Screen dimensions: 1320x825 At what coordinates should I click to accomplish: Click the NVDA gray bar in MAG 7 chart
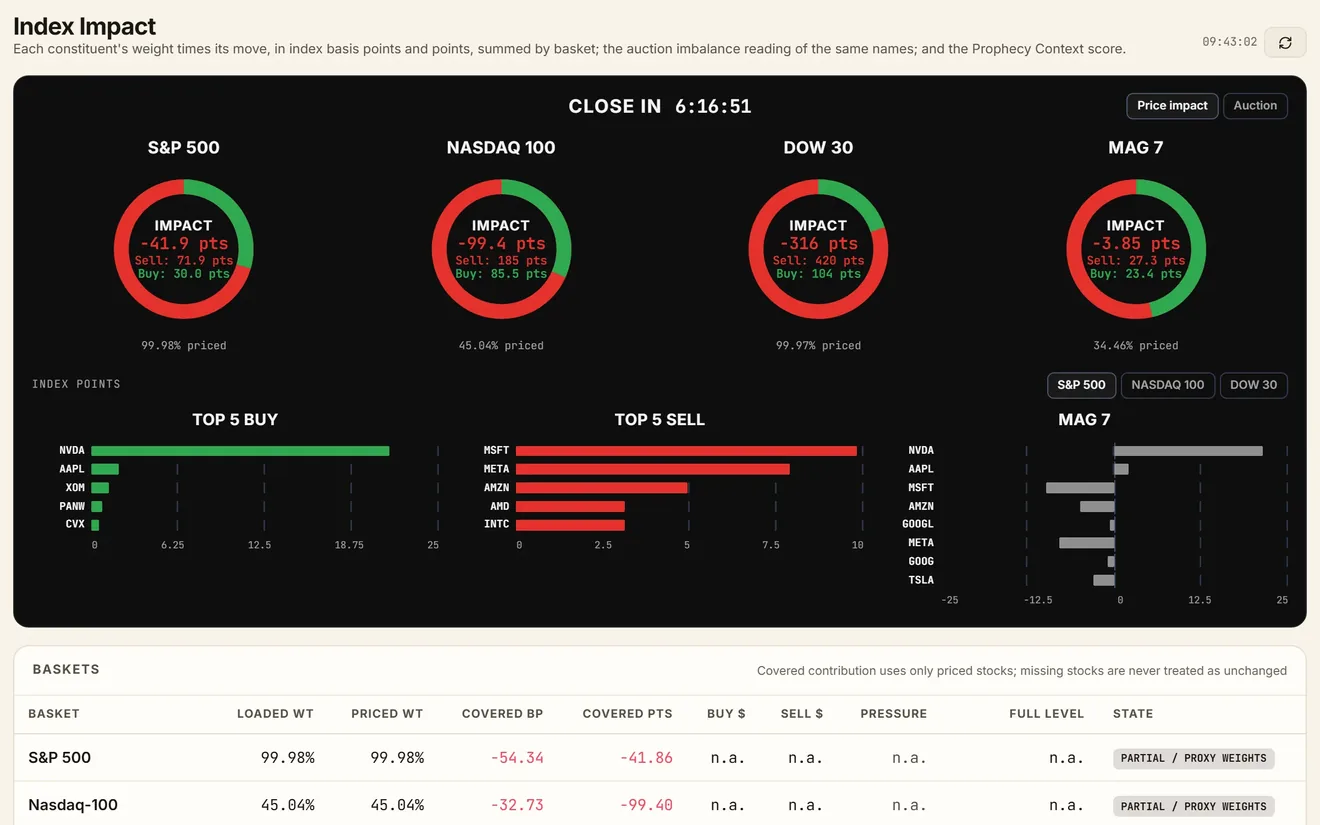coord(1188,451)
